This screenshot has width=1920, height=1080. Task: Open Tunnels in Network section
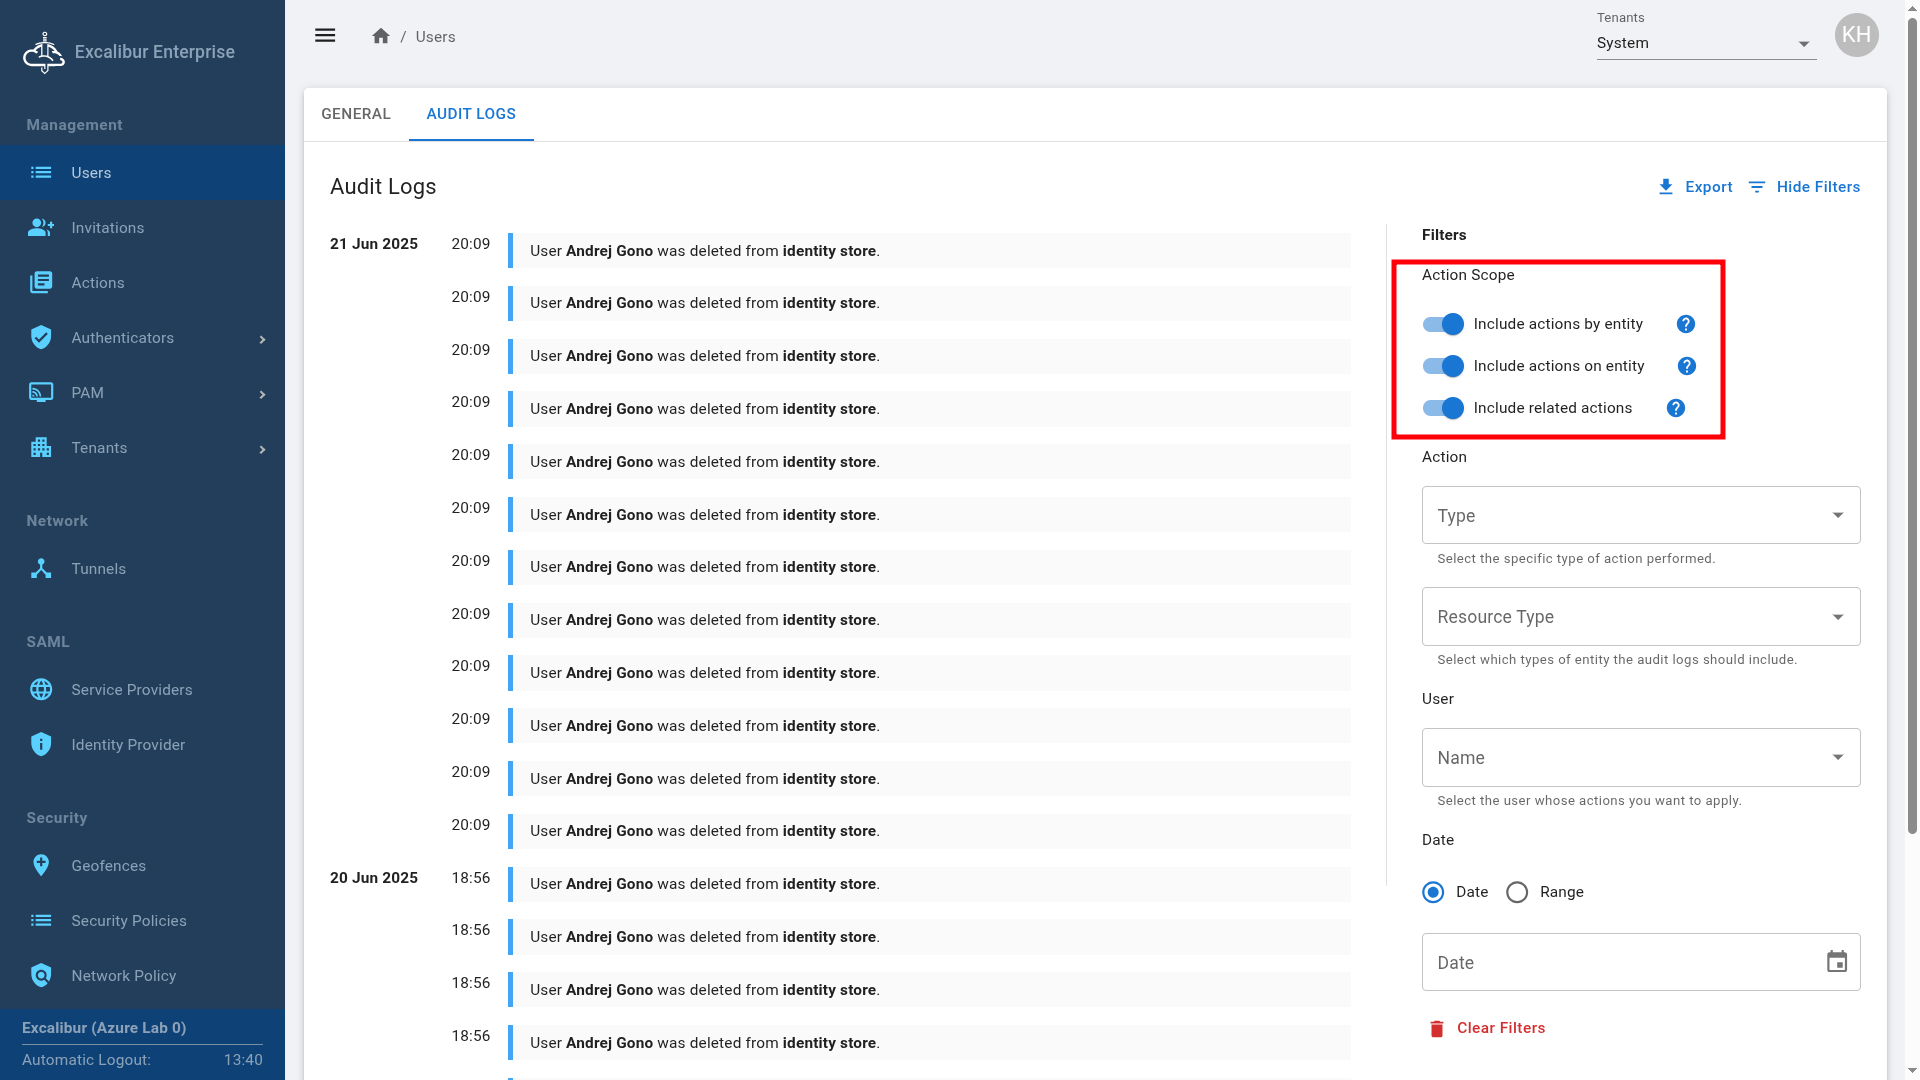click(98, 569)
